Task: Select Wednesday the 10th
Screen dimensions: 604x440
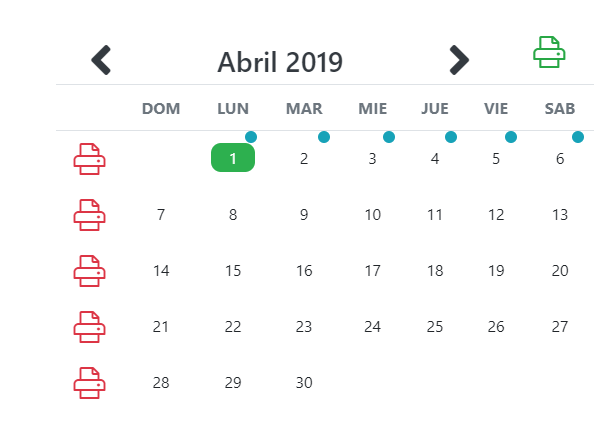Action: point(372,215)
